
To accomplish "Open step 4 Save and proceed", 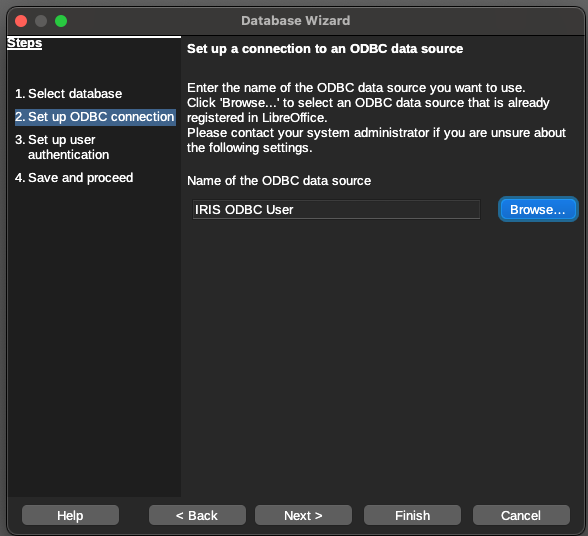I will click(x=74, y=178).
